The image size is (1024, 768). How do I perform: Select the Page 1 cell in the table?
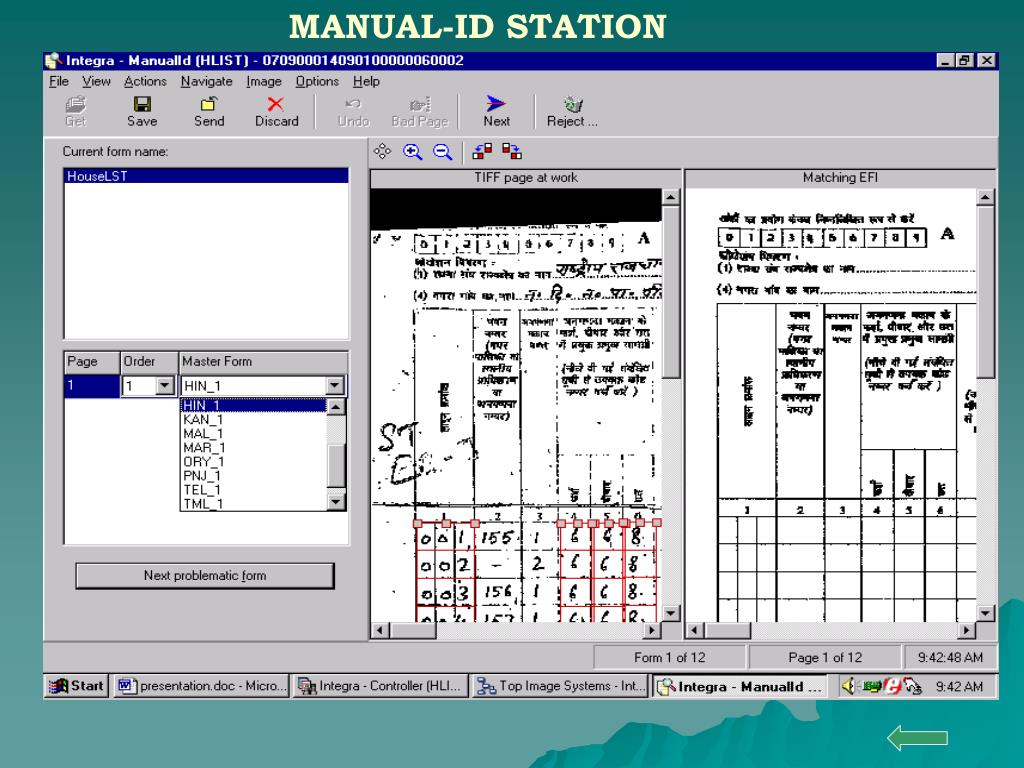tap(92, 386)
